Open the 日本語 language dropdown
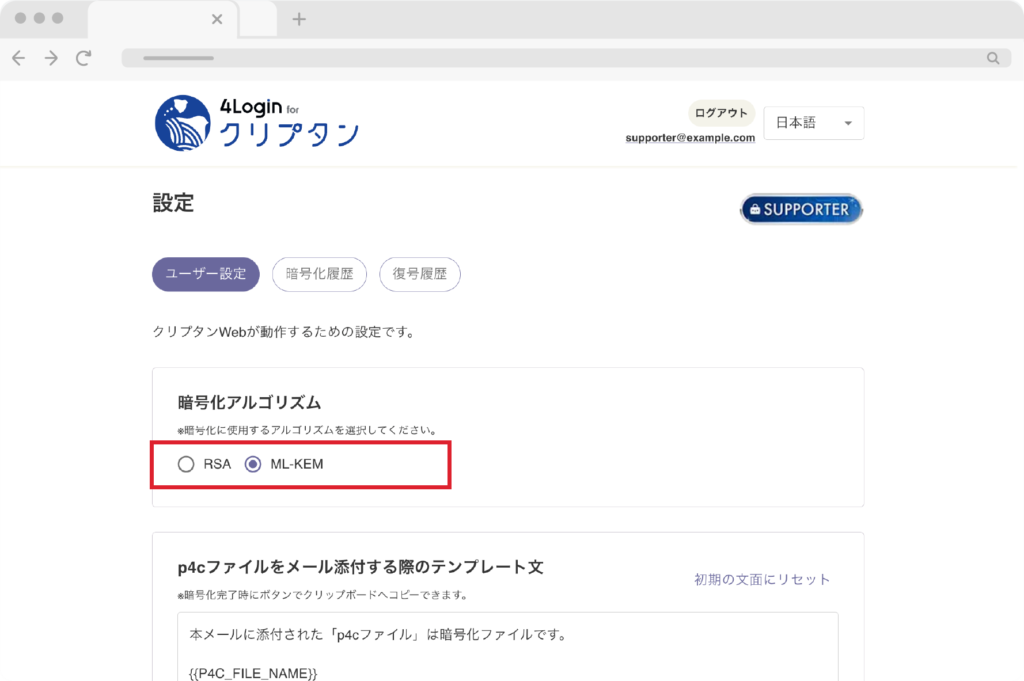Screen dimensions: 1024x681 point(813,123)
